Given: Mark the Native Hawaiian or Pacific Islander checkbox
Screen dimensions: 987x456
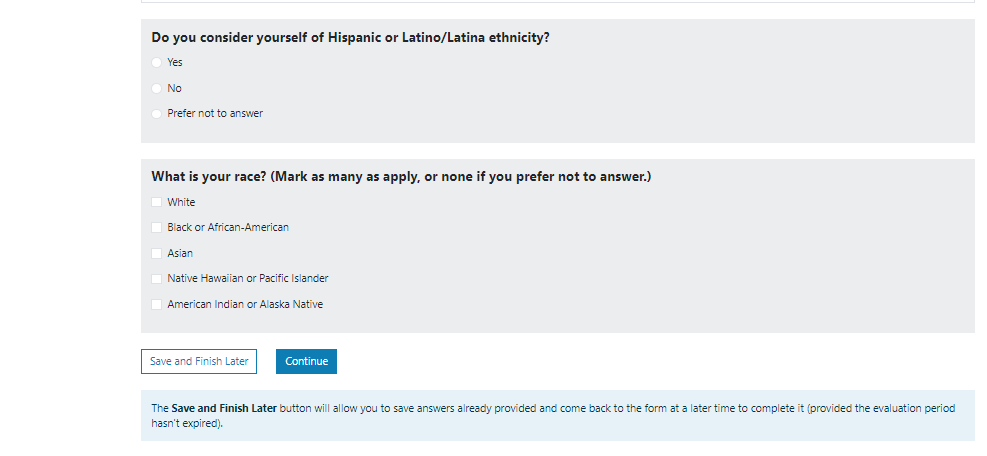Looking at the screenshot, I should pyautogui.click(x=156, y=279).
